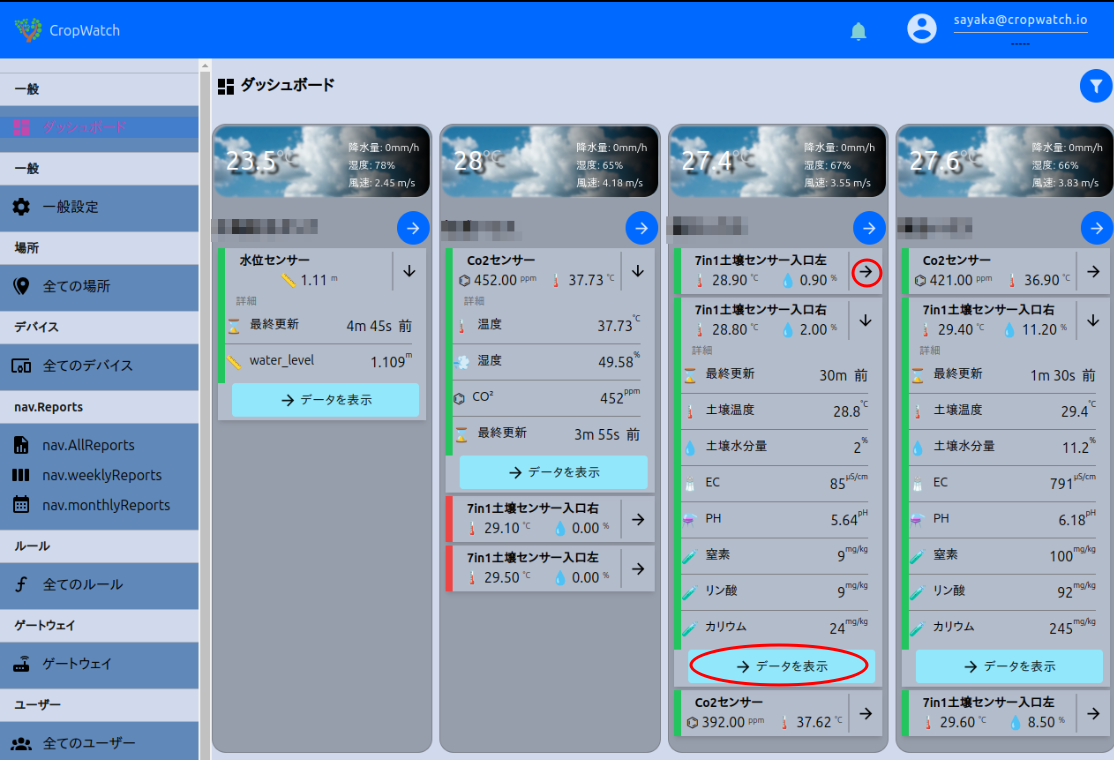Click the blue filter icon button

pyautogui.click(x=1096, y=86)
